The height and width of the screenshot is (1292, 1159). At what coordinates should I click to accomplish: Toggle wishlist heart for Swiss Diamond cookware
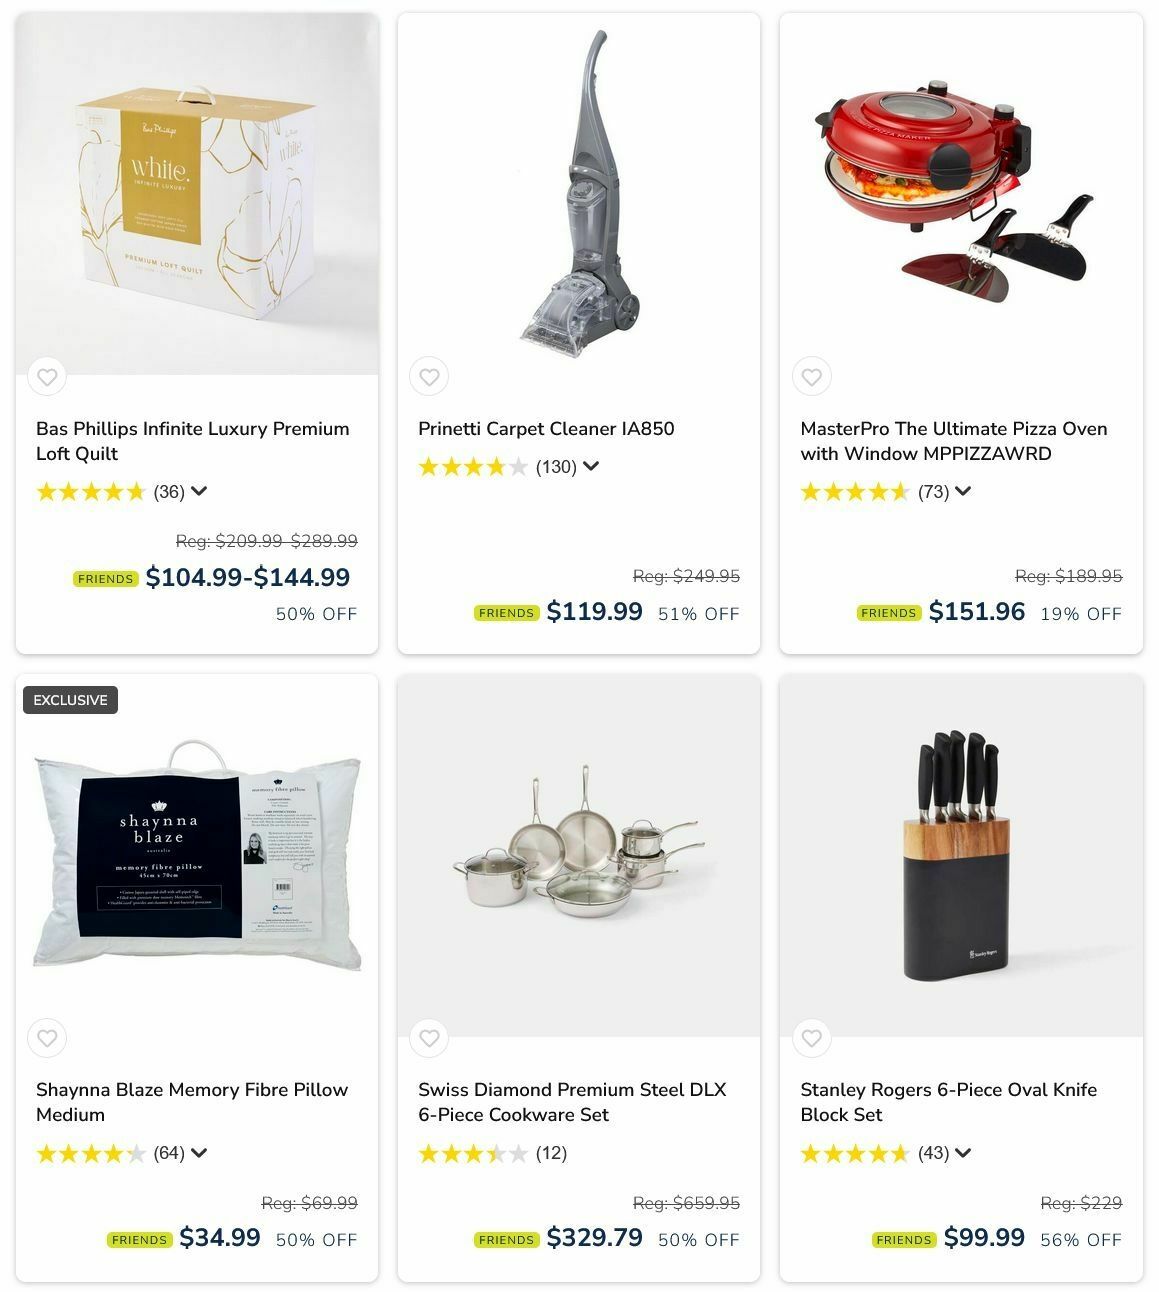tap(429, 1038)
